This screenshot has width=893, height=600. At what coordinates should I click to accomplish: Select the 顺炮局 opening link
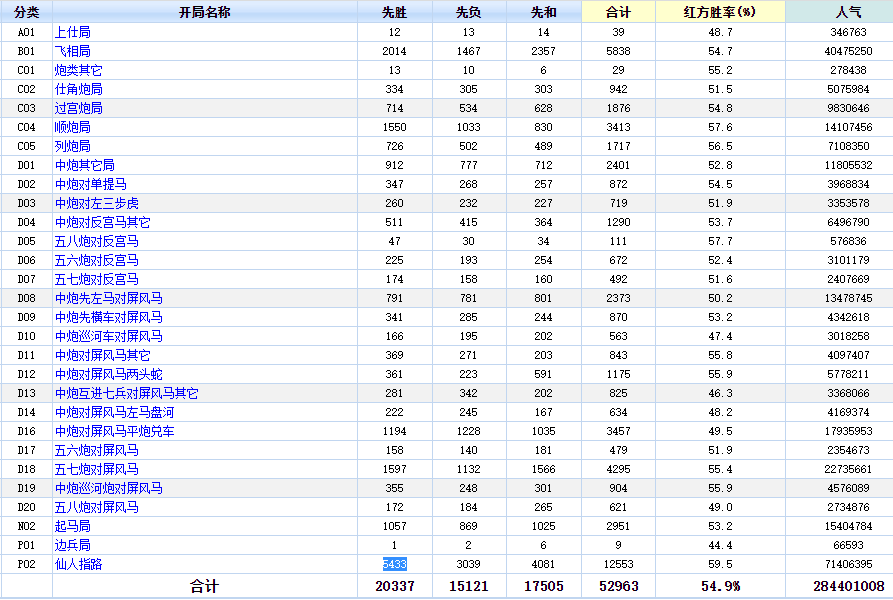(72, 127)
